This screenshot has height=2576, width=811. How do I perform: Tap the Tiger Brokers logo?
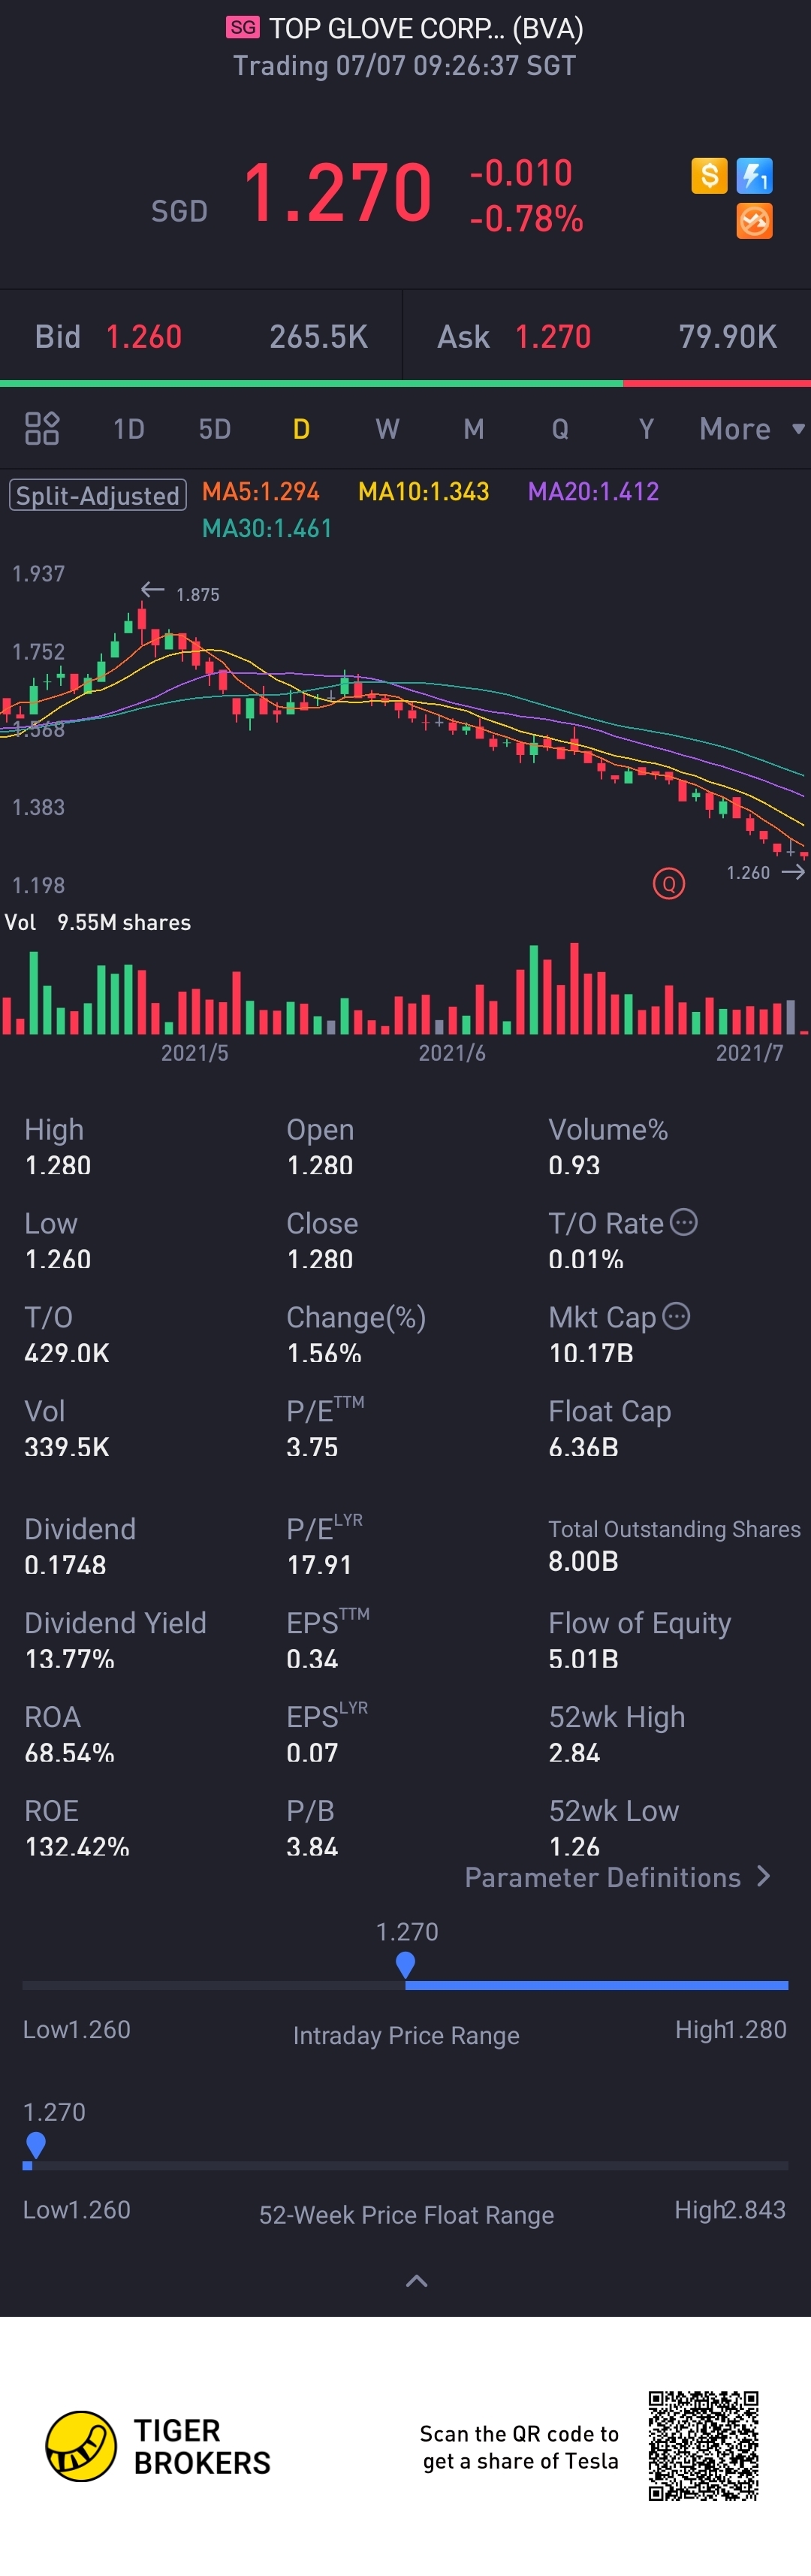82,2445
